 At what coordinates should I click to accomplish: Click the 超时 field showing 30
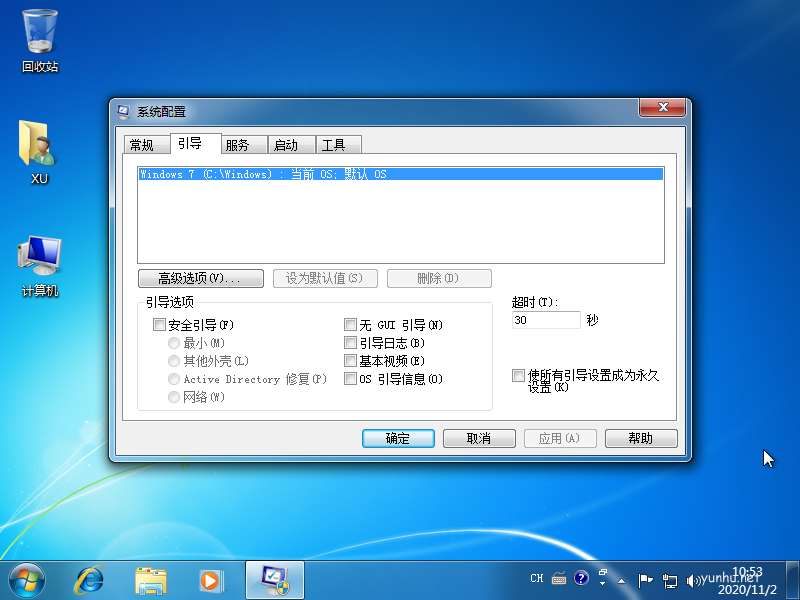[x=545, y=320]
